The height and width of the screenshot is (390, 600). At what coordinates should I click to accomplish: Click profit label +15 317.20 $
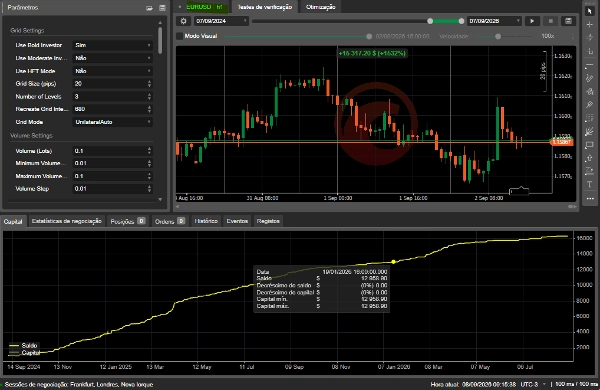372,53
